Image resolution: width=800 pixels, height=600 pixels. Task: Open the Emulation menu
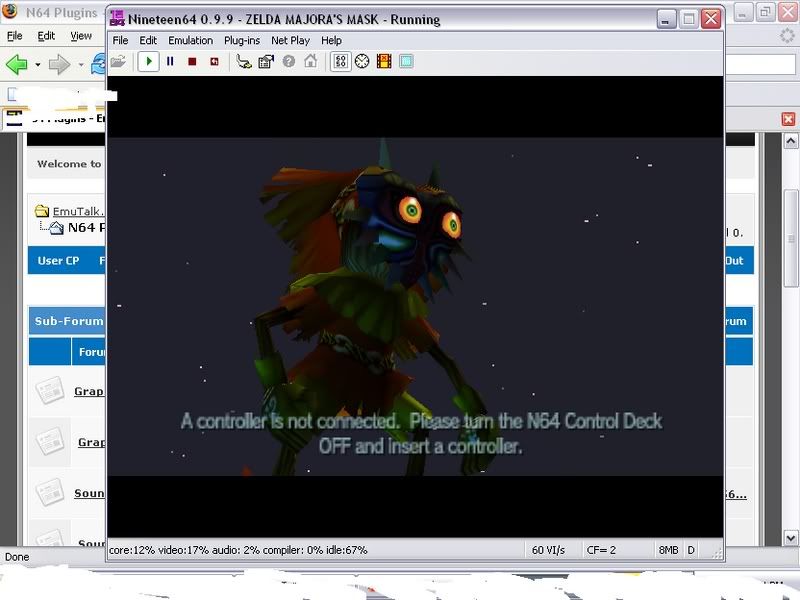190,40
